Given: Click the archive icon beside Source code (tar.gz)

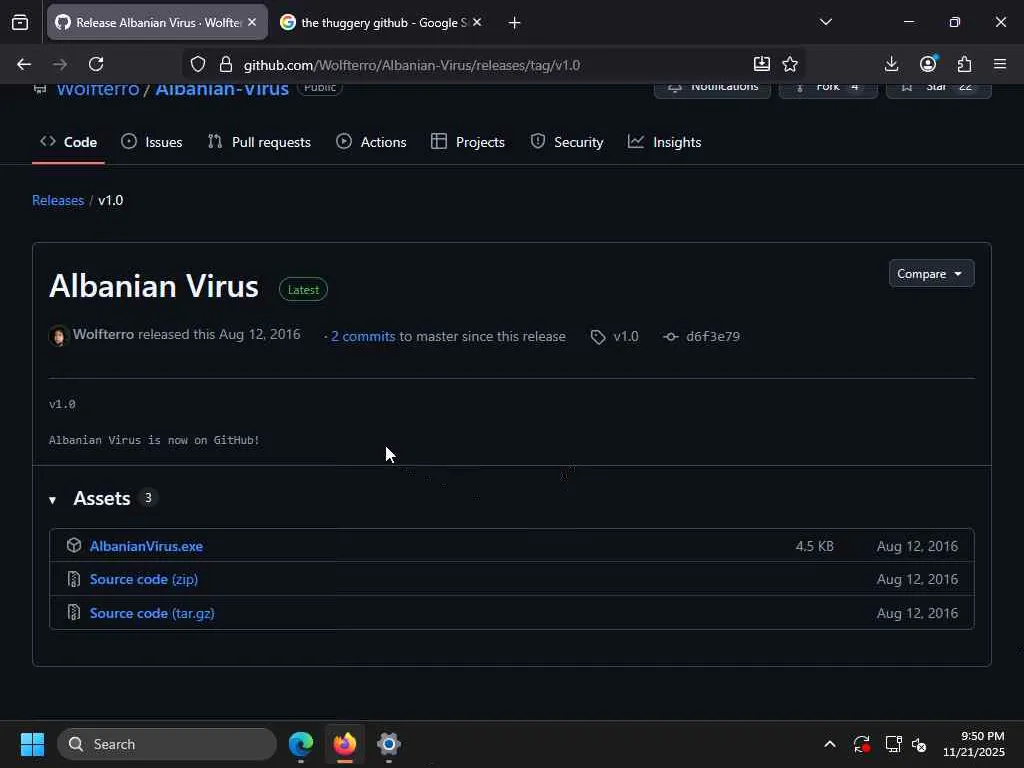Looking at the screenshot, I should tap(74, 613).
